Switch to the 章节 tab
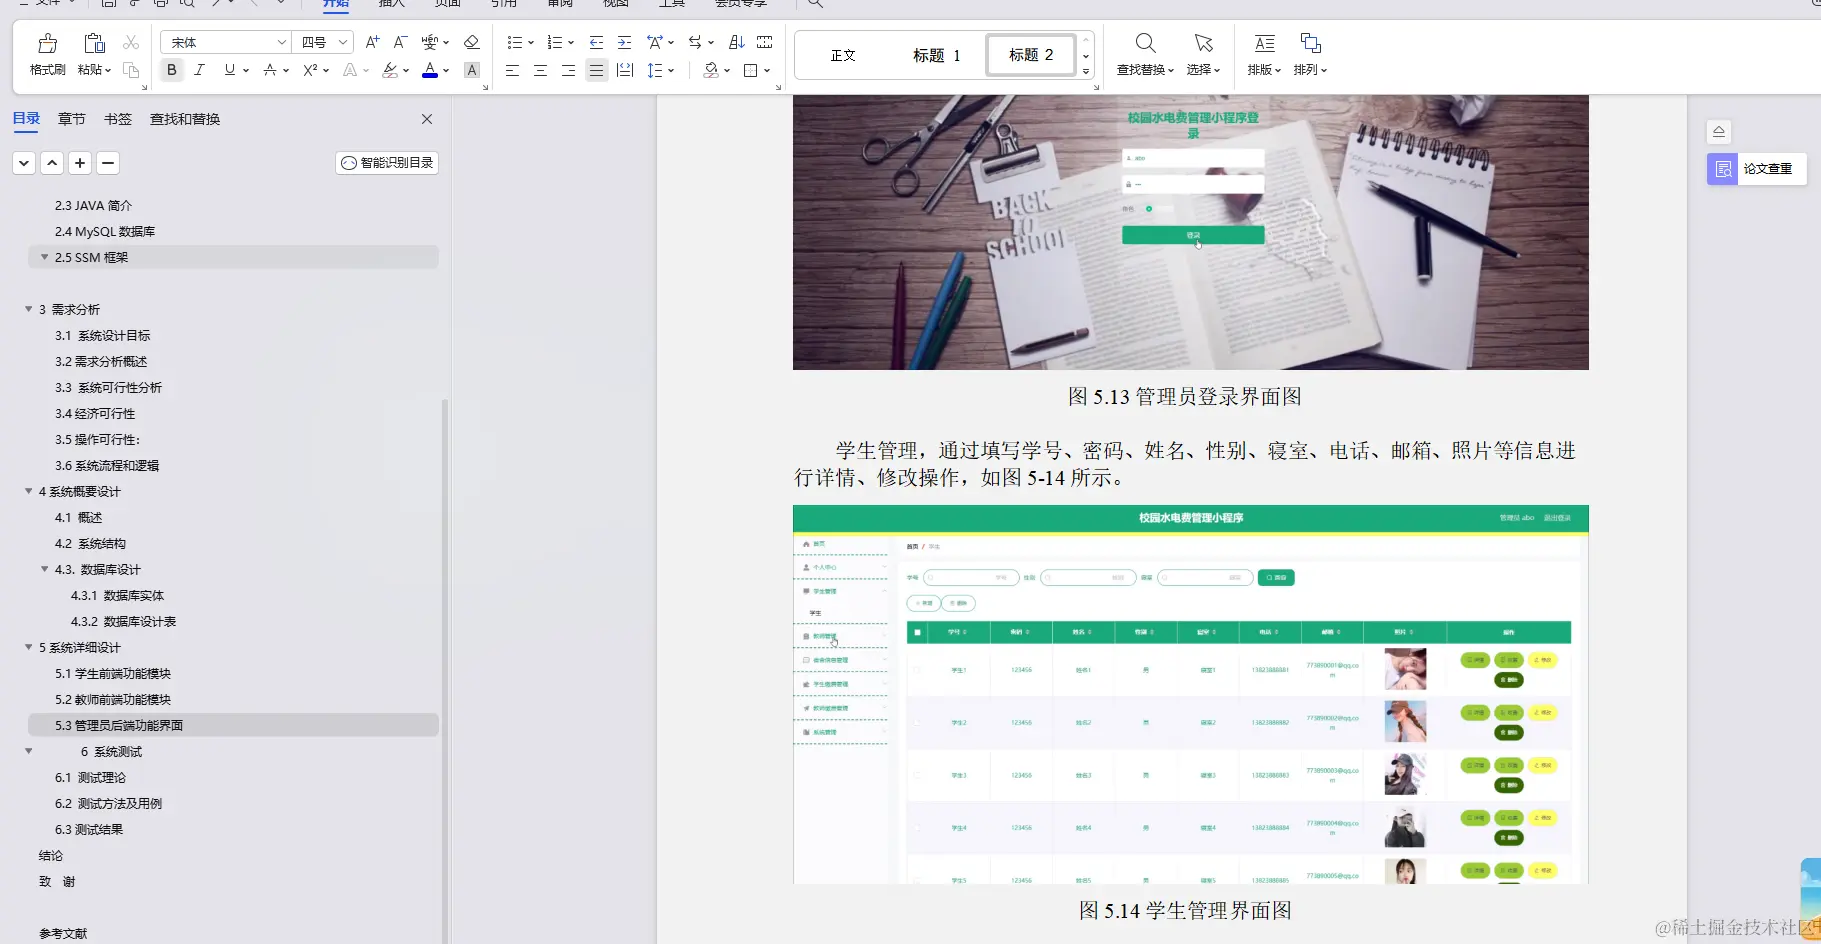1821x944 pixels. tap(72, 118)
